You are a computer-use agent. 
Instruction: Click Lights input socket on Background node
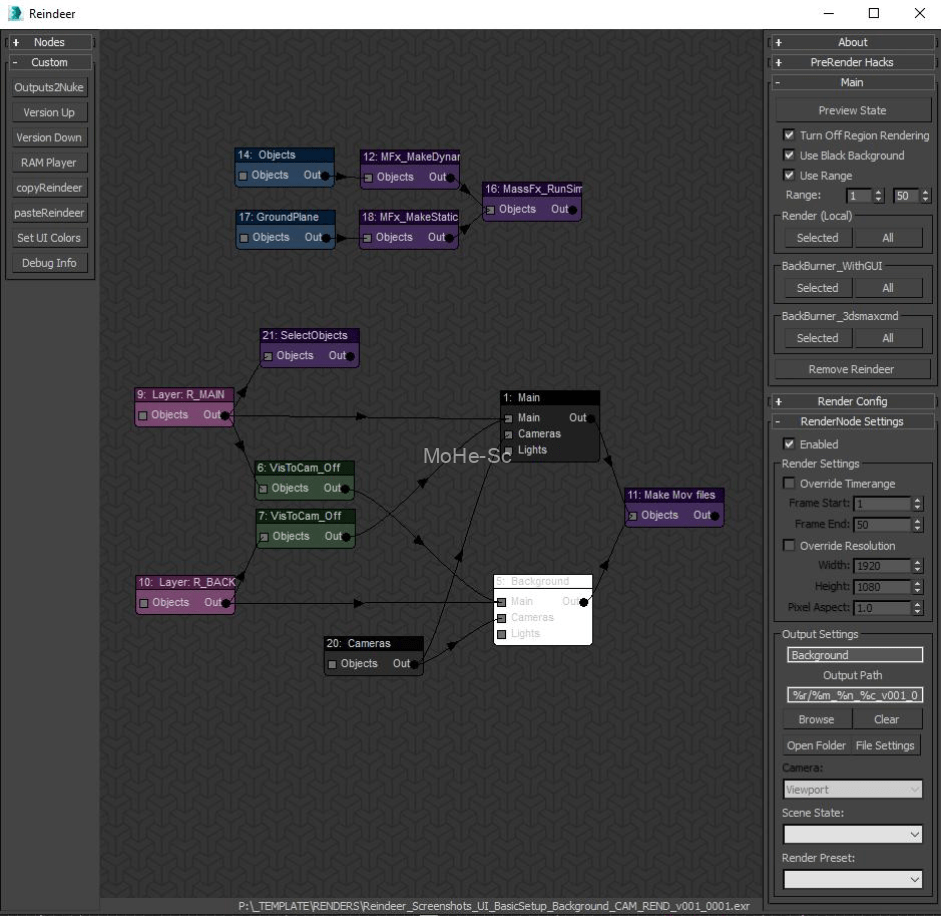[x=502, y=634]
